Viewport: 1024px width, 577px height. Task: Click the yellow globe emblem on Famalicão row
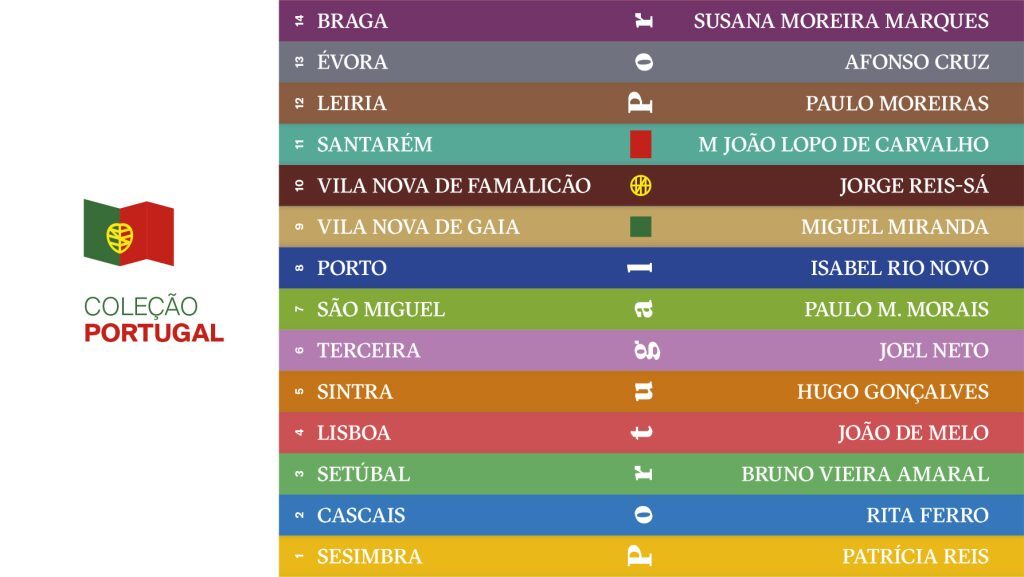641,185
